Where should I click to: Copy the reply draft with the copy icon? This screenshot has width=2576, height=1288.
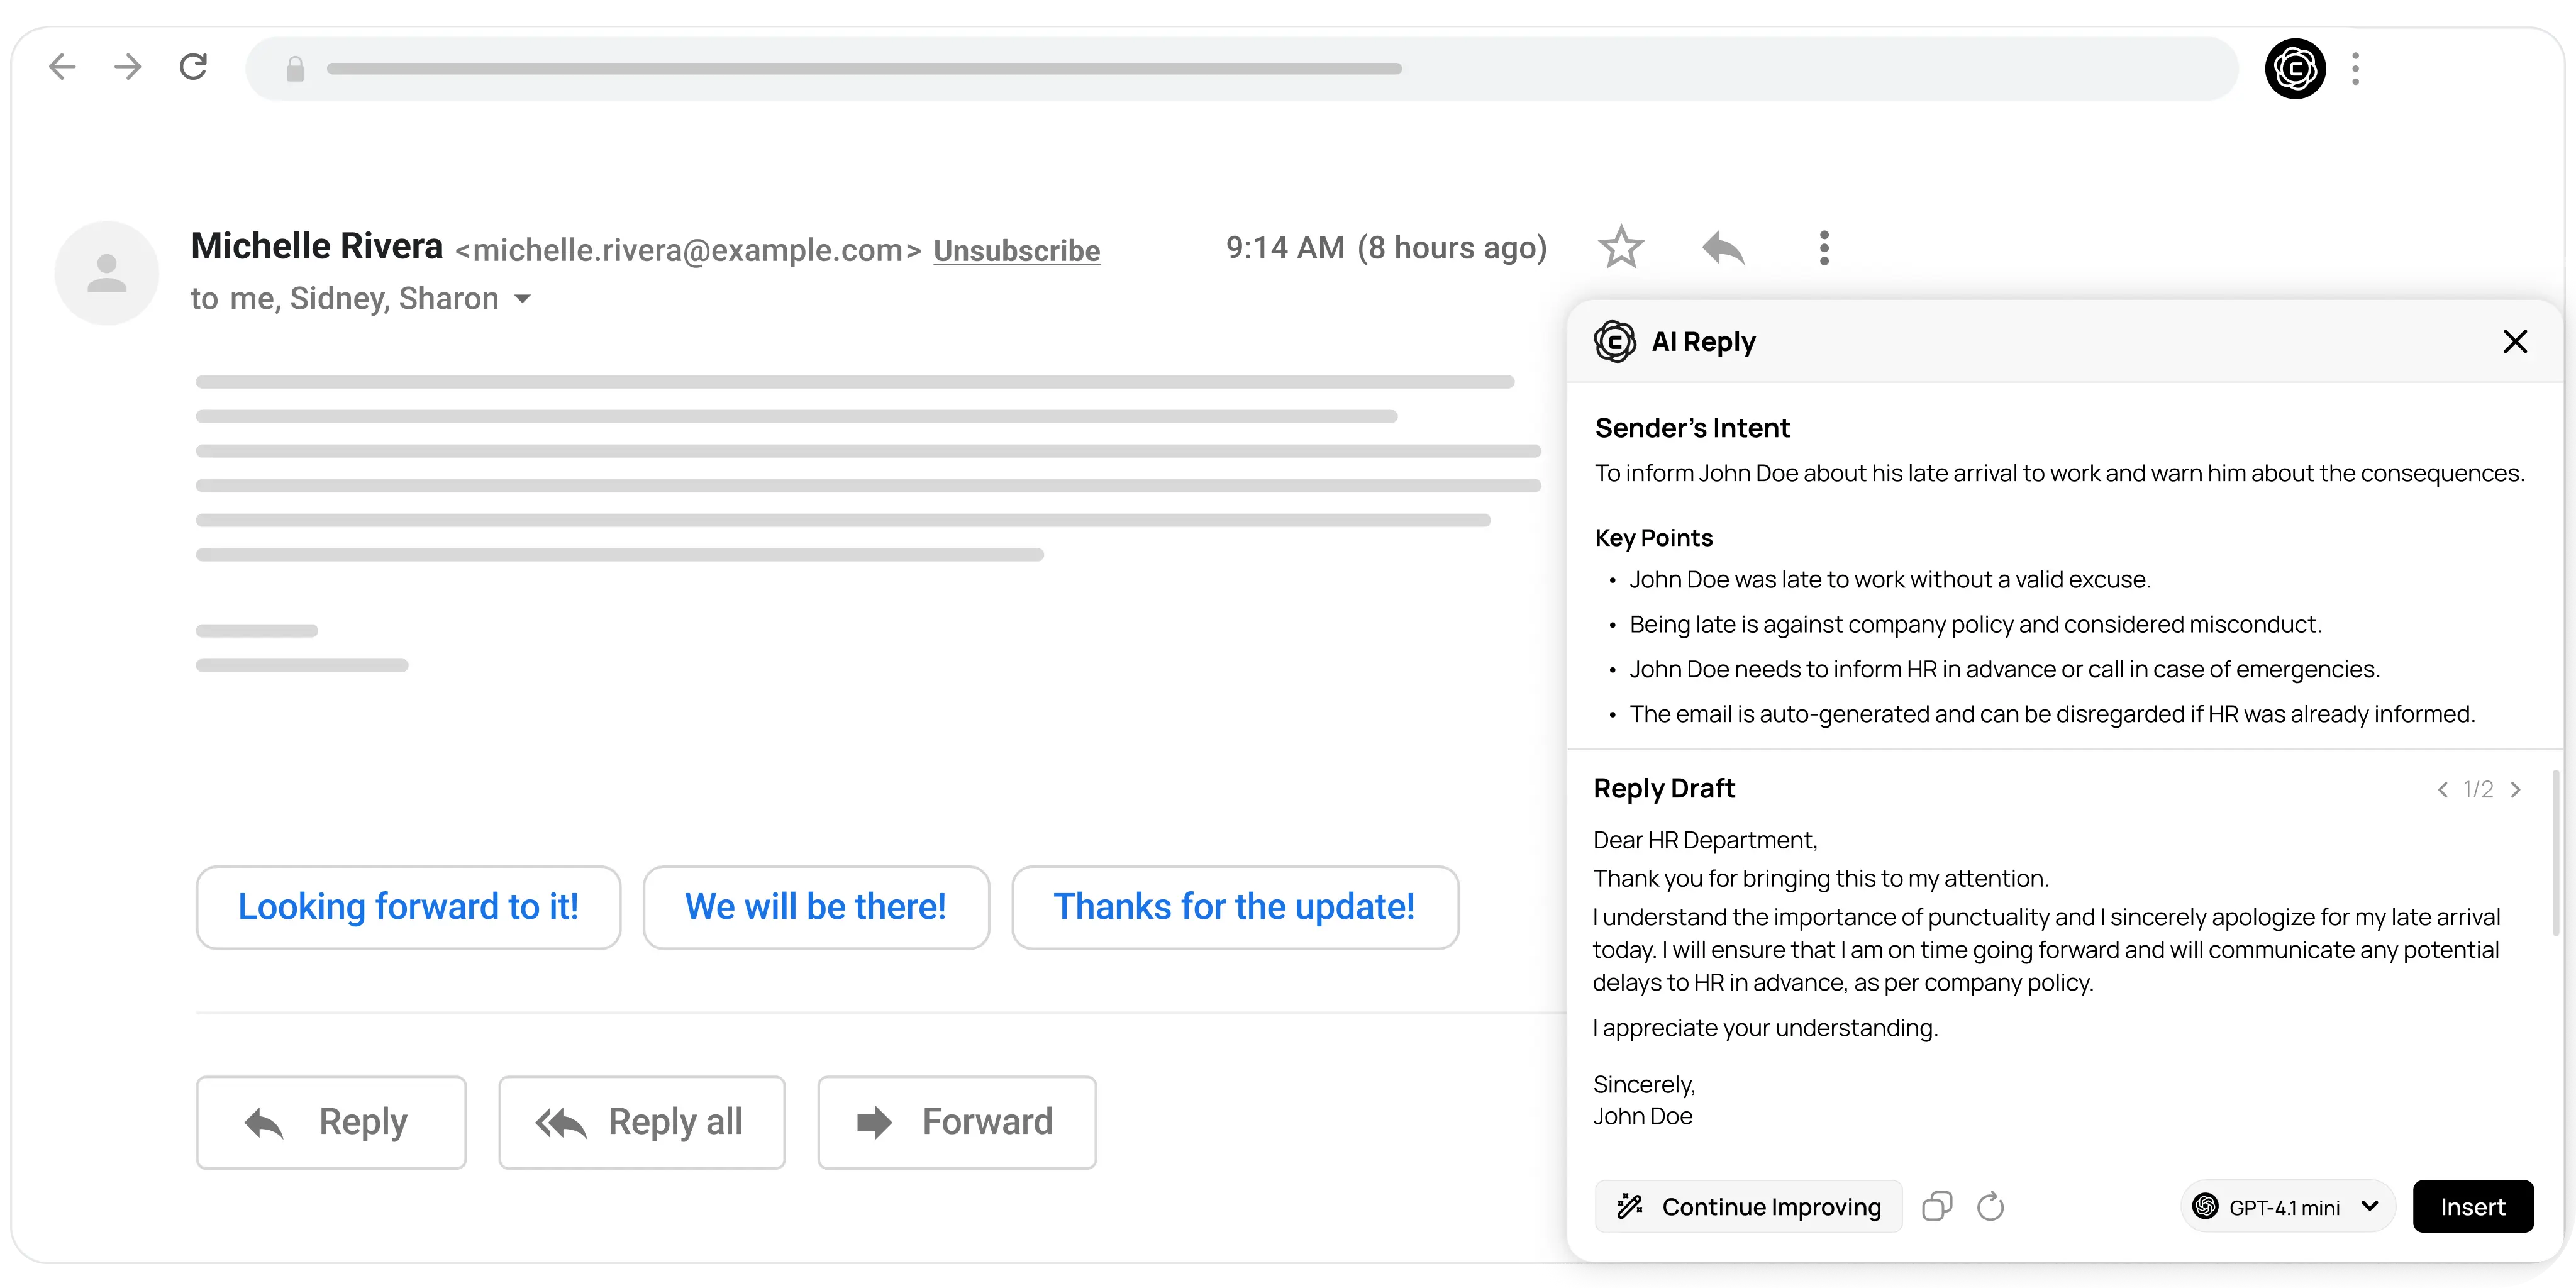[x=1937, y=1206]
